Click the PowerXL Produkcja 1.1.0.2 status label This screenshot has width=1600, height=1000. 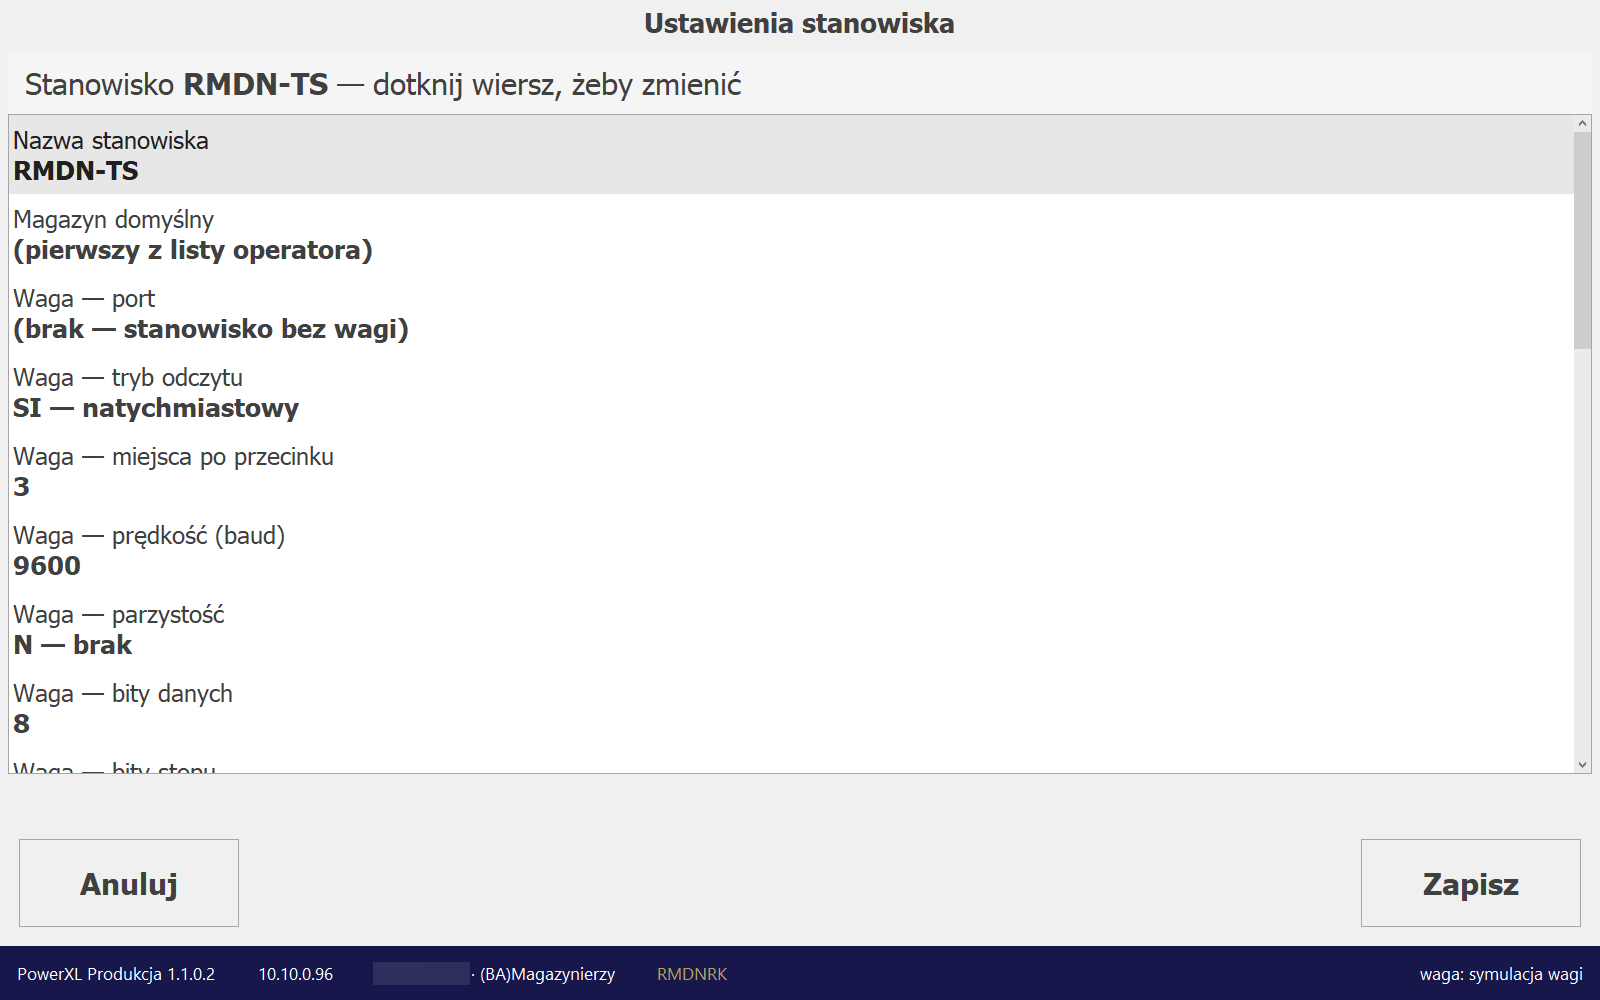[116, 974]
